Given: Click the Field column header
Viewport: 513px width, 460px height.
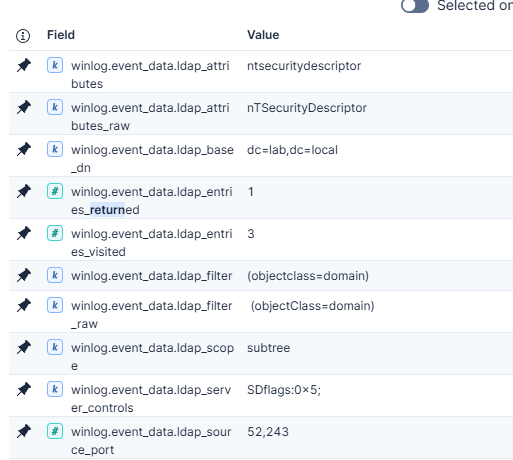Looking at the screenshot, I should (61, 35).
